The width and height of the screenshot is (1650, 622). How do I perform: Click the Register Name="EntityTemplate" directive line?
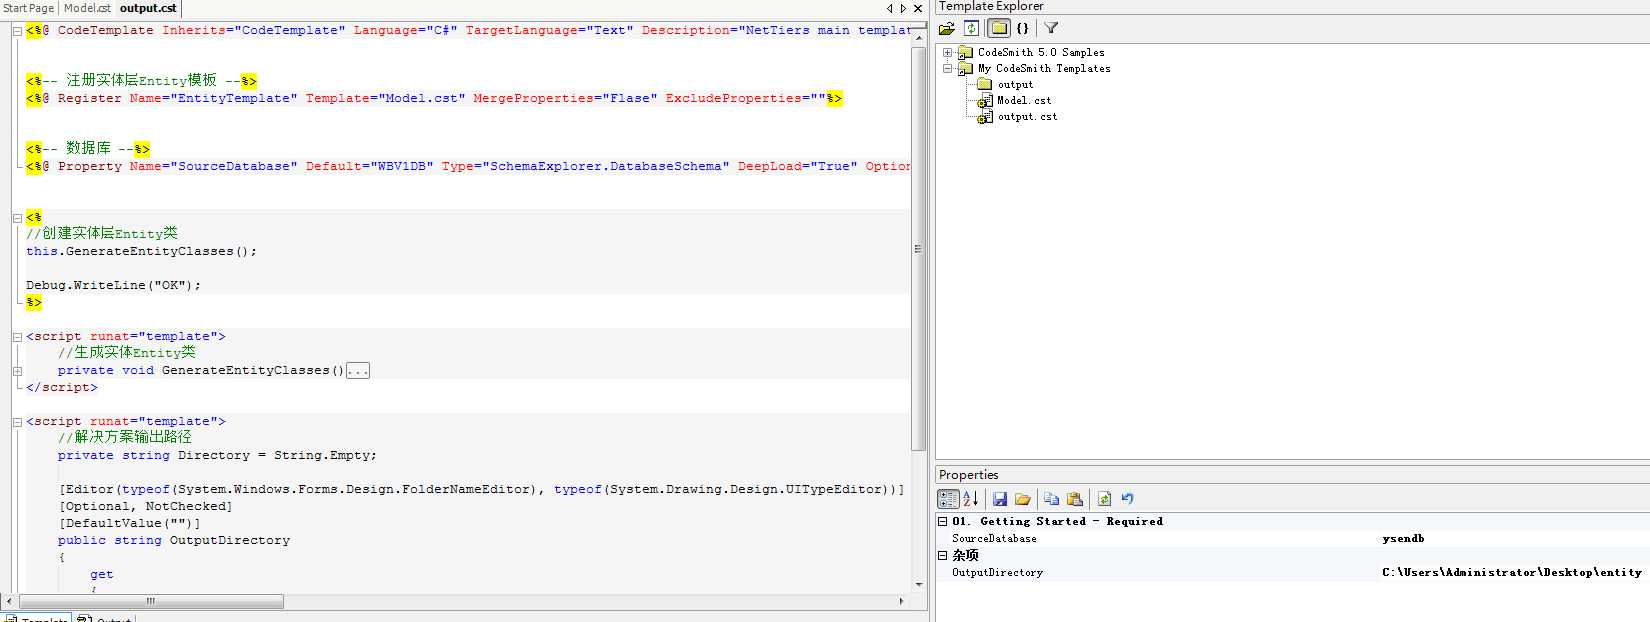(434, 98)
